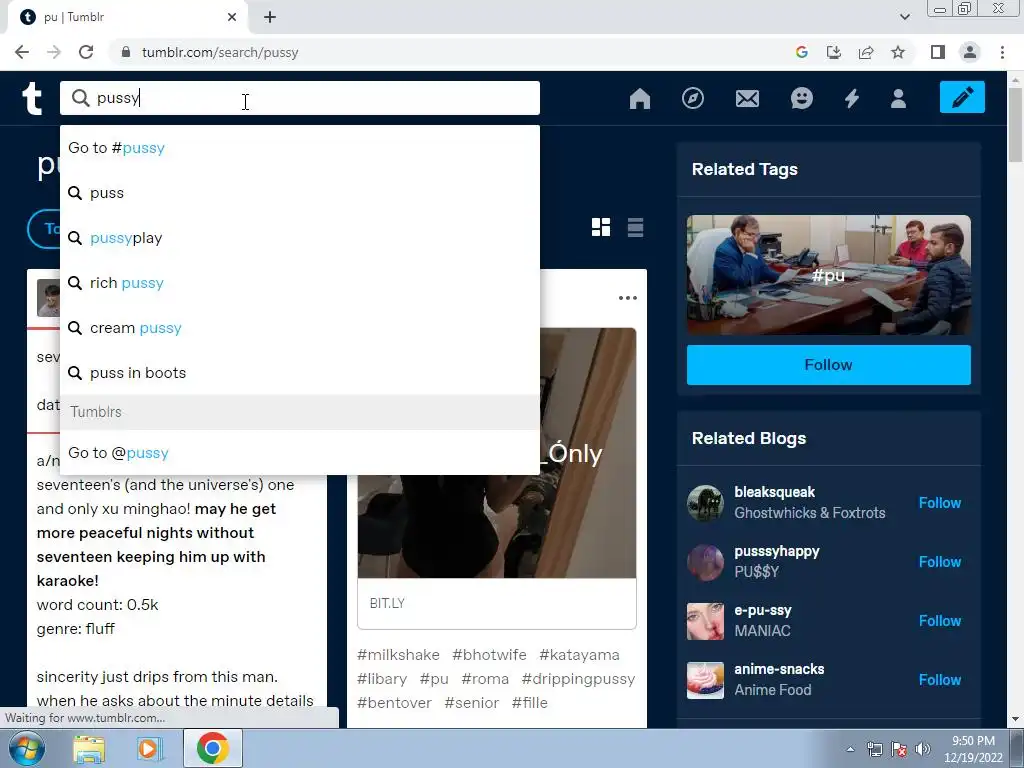Open the #libary tag link
Viewport: 1024px width, 768px height.
click(382, 679)
